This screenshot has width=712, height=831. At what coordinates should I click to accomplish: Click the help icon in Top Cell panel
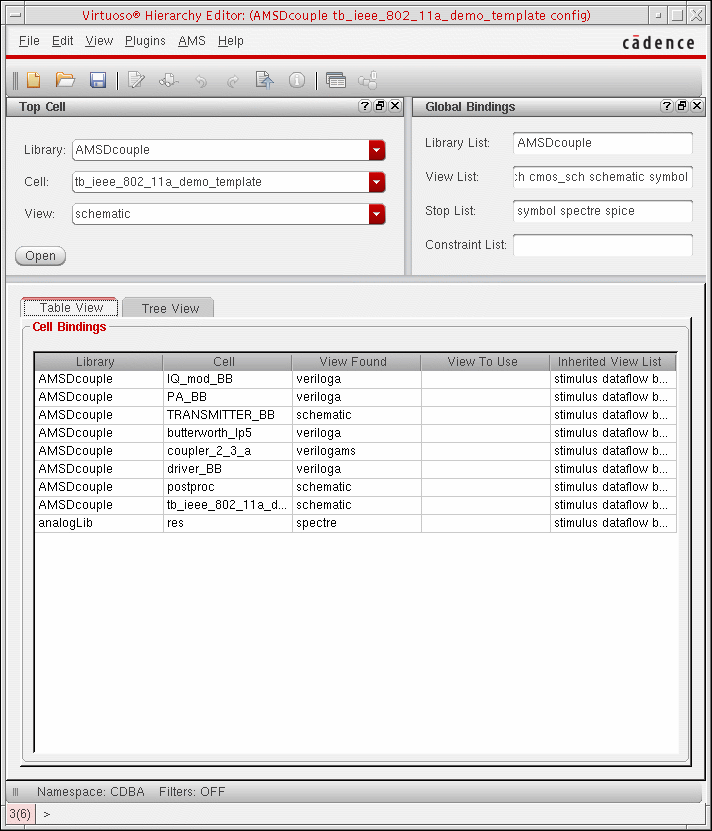click(365, 106)
